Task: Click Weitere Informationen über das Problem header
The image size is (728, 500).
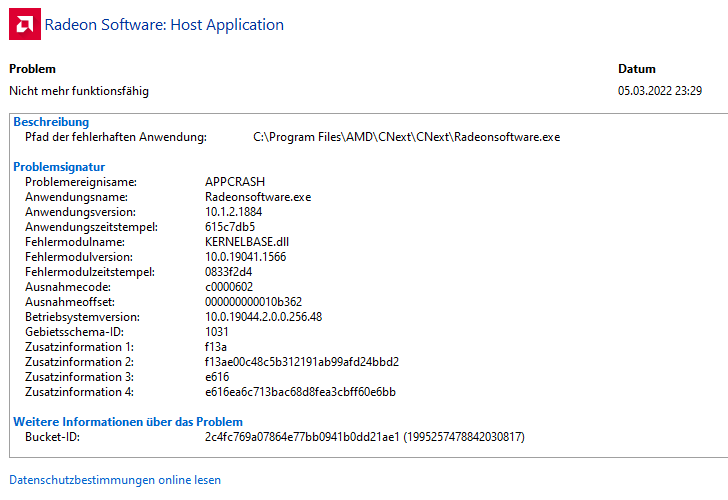Action: click(x=128, y=422)
